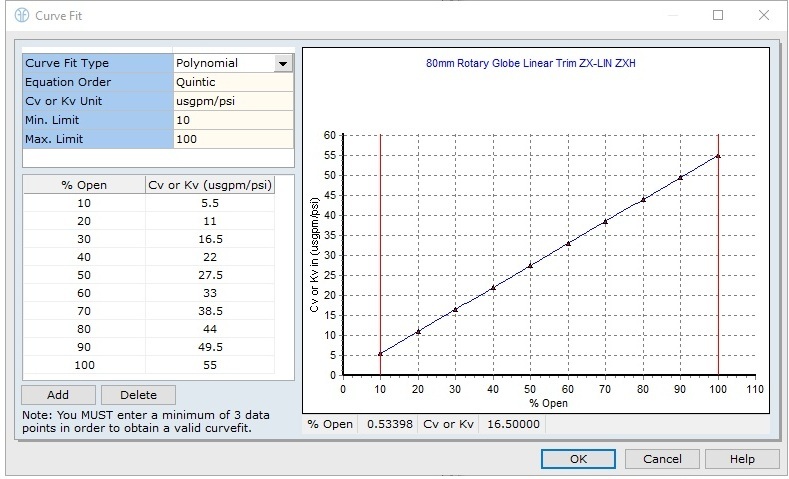Viewport: 789px width, 479px height.
Task: Select Cv cell with value 16.5
Action: point(210,240)
